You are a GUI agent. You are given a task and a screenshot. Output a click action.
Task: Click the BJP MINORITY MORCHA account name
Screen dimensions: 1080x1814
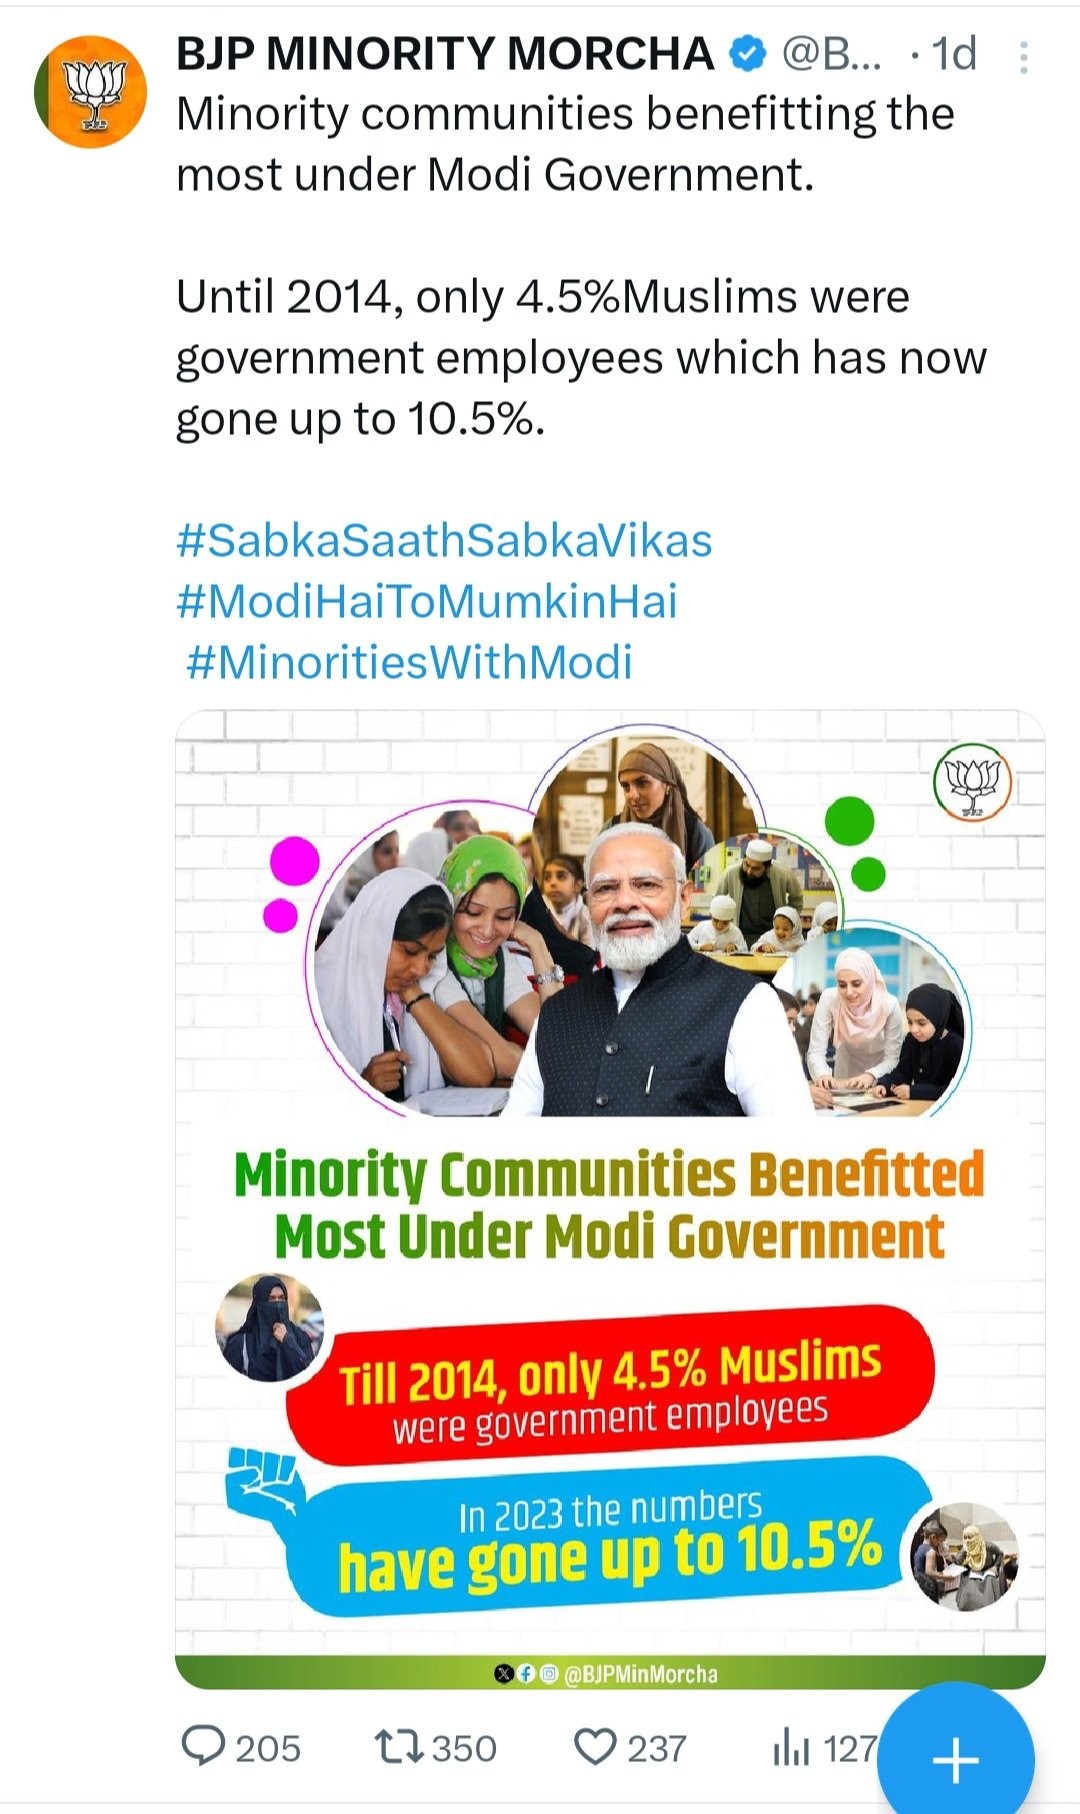[x=445, y=54]
